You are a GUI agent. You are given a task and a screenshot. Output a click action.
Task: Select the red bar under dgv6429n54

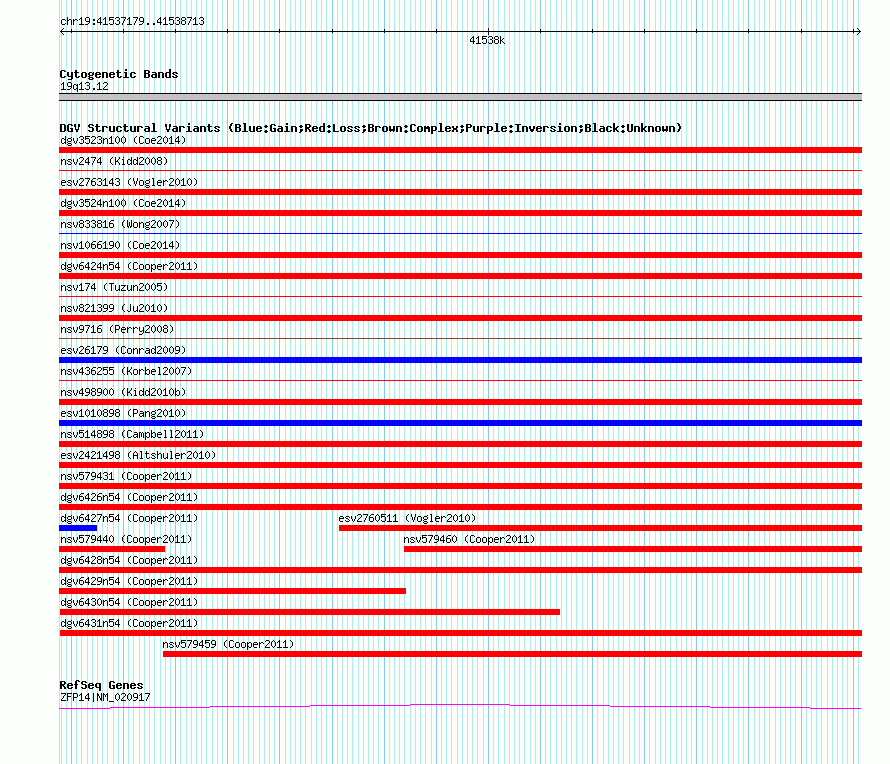pos(233,591)
